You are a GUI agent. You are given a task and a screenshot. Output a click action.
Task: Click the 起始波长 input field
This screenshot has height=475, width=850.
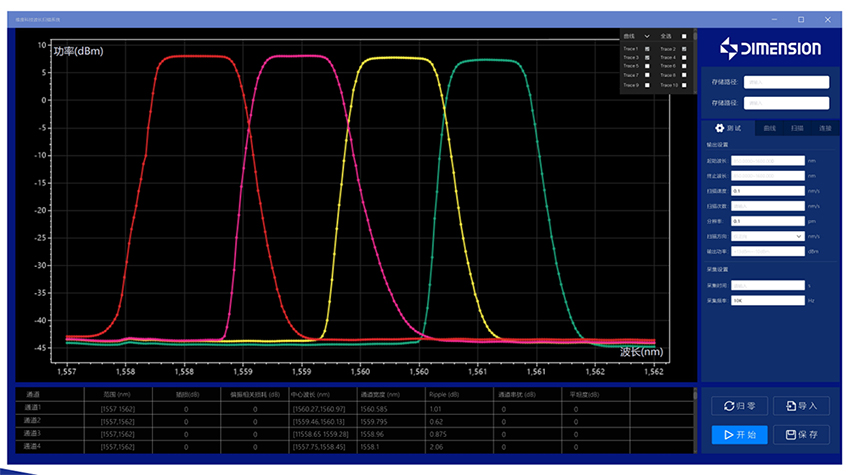768,160
